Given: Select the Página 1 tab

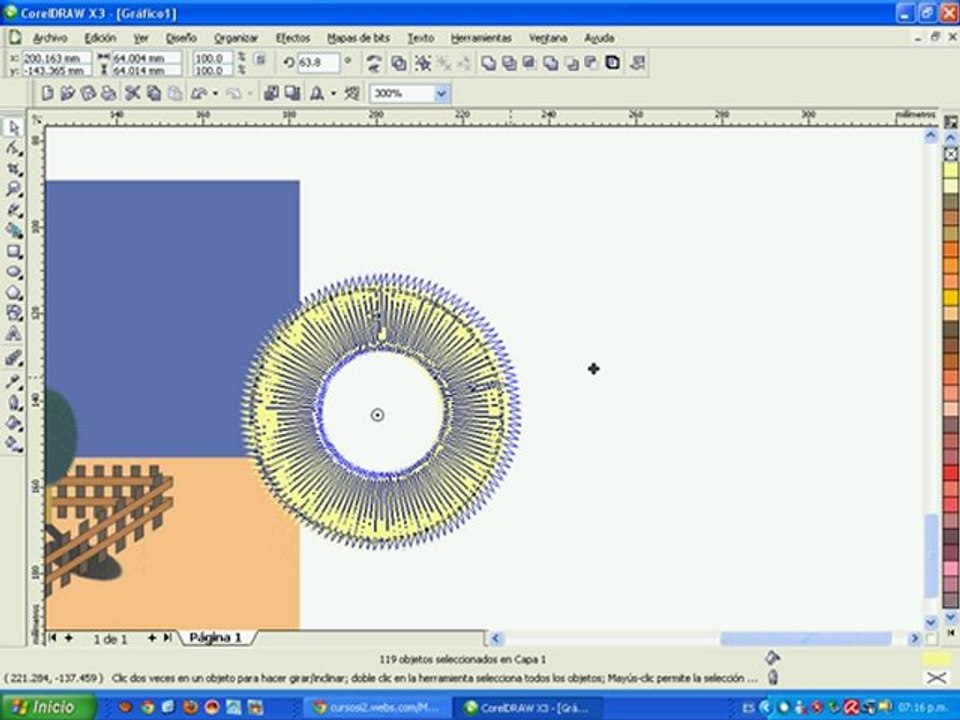Looking at the screenshot, I should pyautogui.click(x=216, y=637).
